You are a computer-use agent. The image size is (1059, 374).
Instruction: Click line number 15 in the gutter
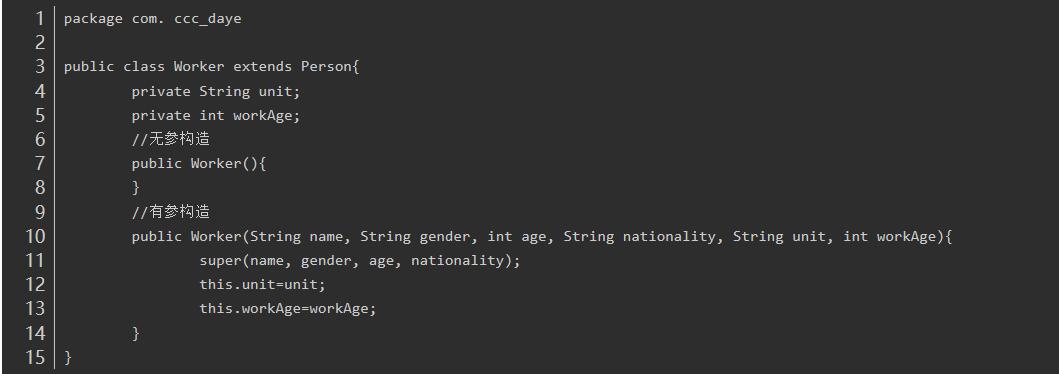pos(34,357)
